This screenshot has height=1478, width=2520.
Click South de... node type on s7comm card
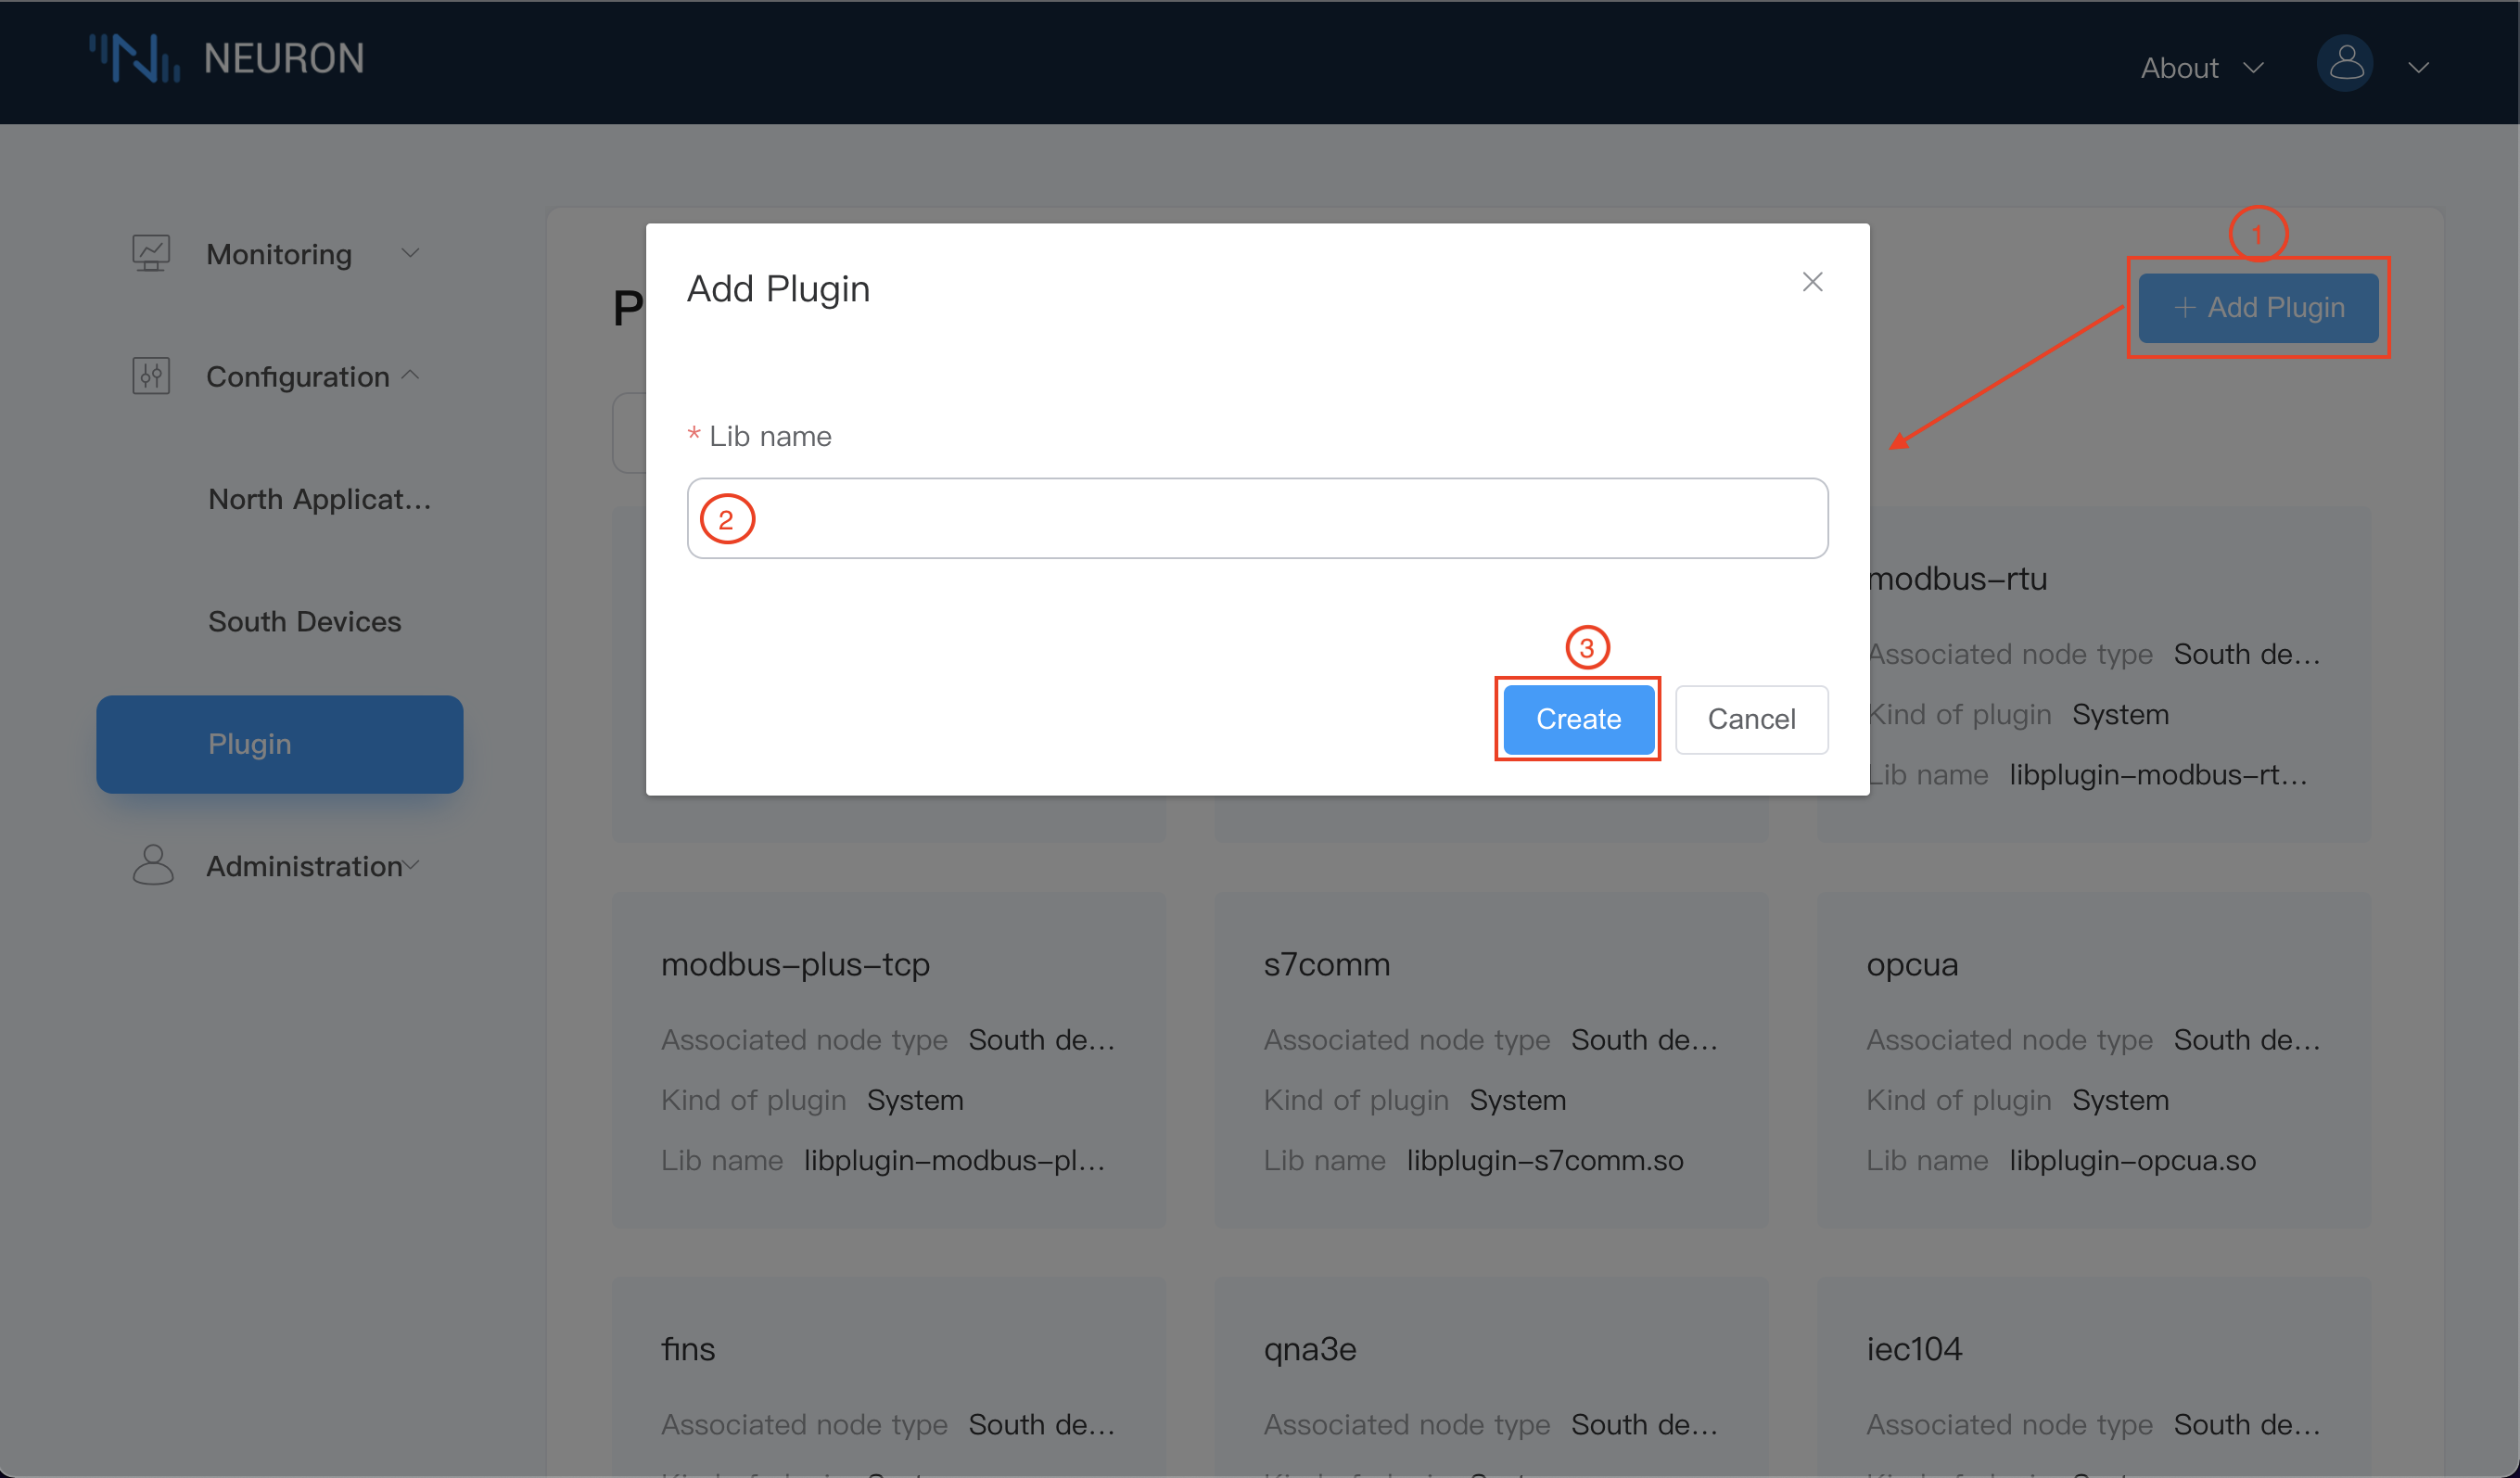(1644, 1040)
